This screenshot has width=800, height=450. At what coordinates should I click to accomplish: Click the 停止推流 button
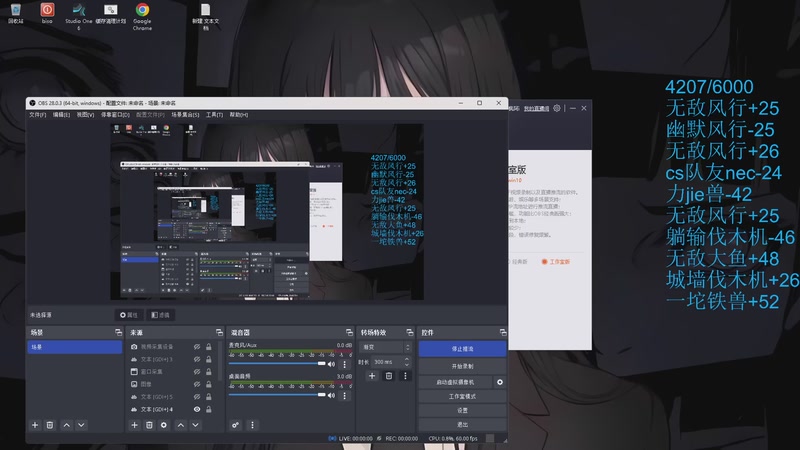(x=462, y=349)
